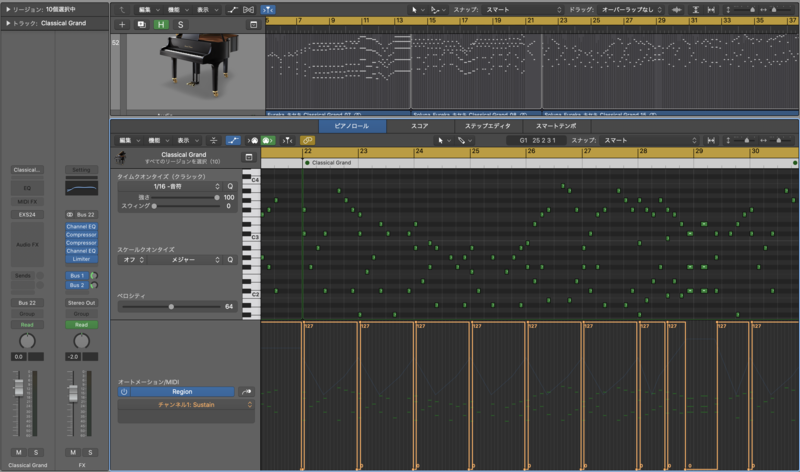Click the collapse mode icon in piano roll toolbar
Image resolution: width=800 pixels, height=472 pixels.
pos(214,140)
